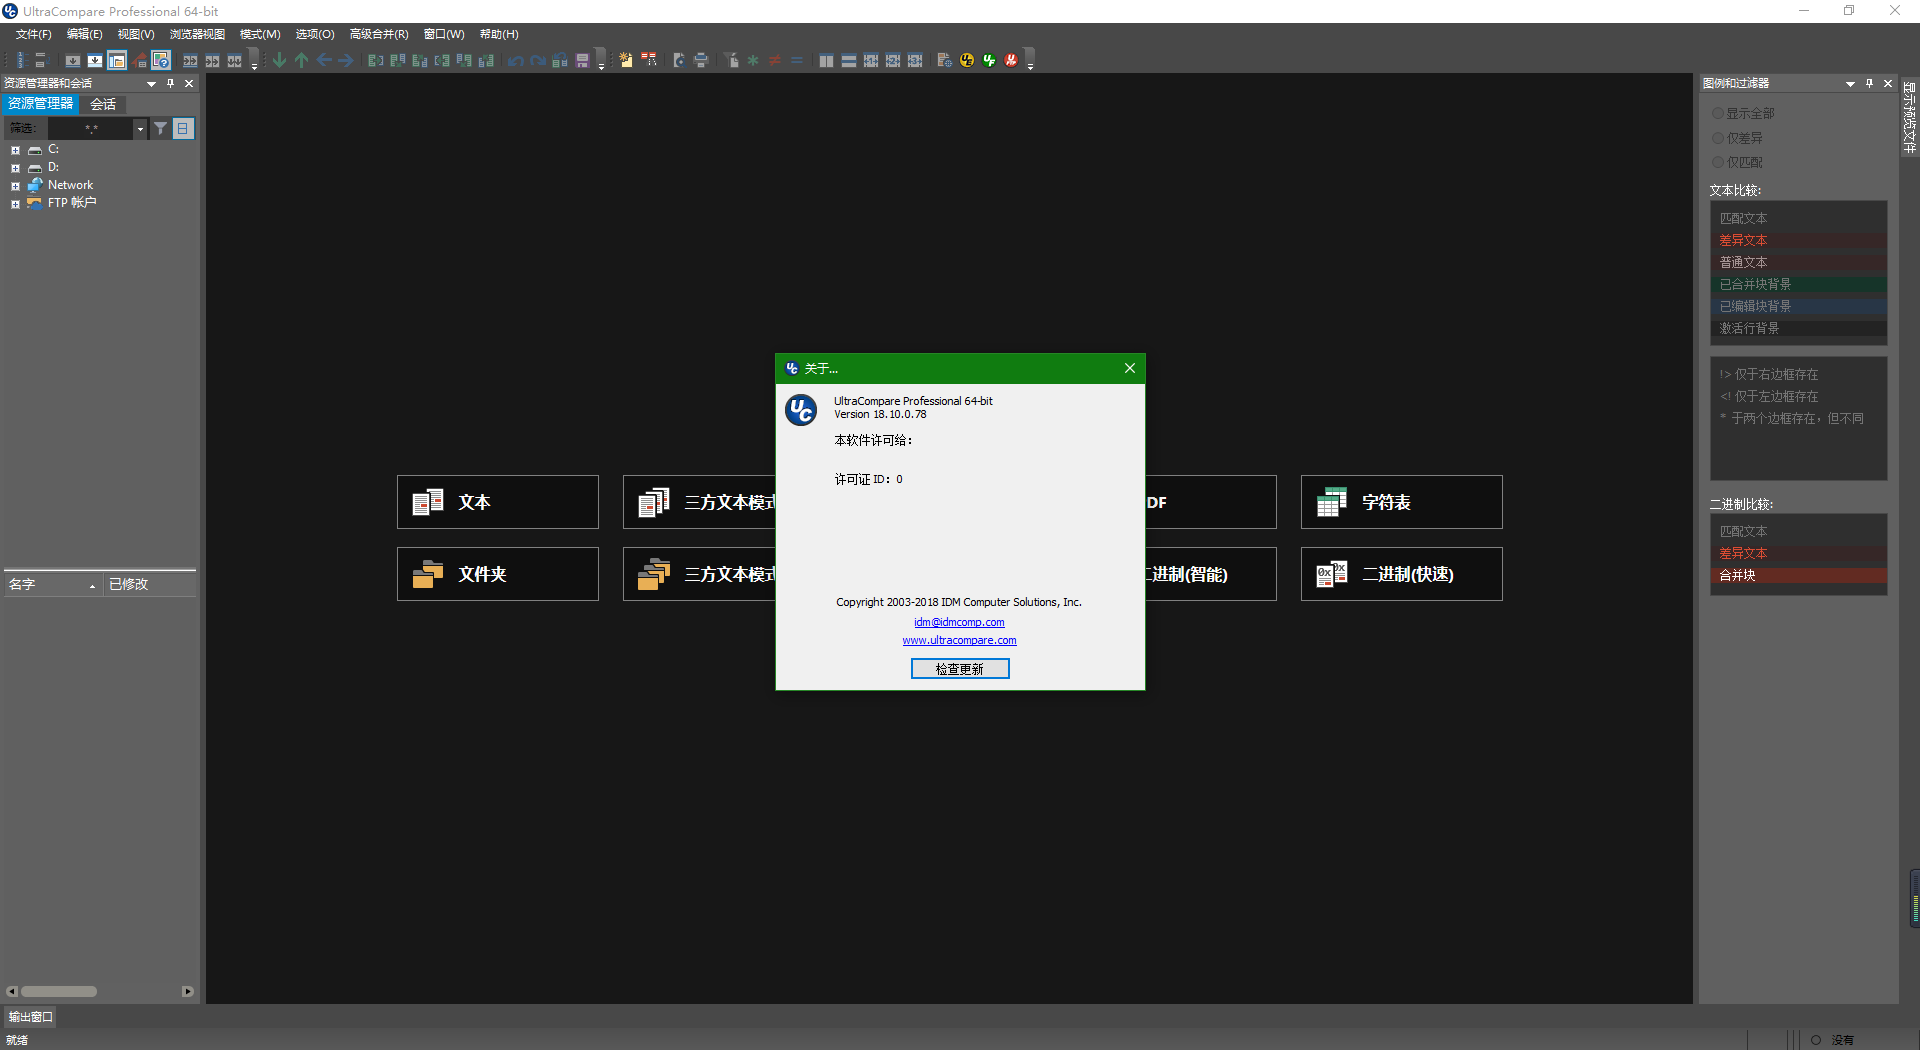Select the 仅差异 radio option
Image resolution: width=1920 pixels, height=1050 pixels.
click(1718, 138)
